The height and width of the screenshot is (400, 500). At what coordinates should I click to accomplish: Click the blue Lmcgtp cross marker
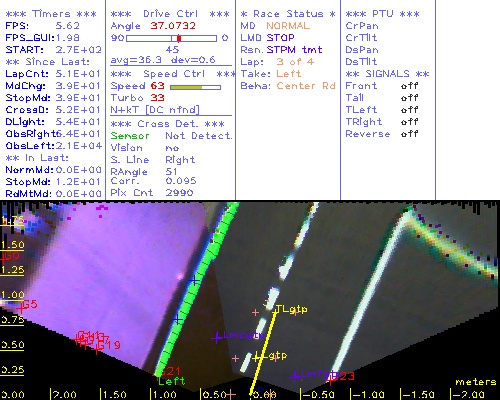pos(217,337)
